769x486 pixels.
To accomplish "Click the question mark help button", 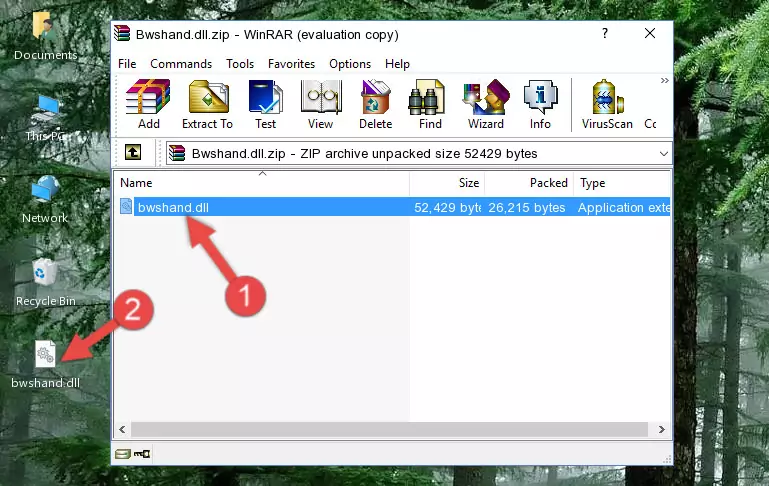I will 605,33.
